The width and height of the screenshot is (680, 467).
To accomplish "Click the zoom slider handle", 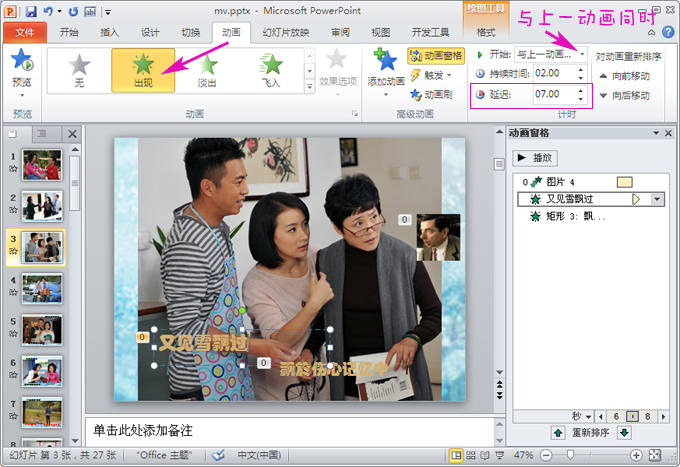I will pyautogui.click(x=570, y=455).
